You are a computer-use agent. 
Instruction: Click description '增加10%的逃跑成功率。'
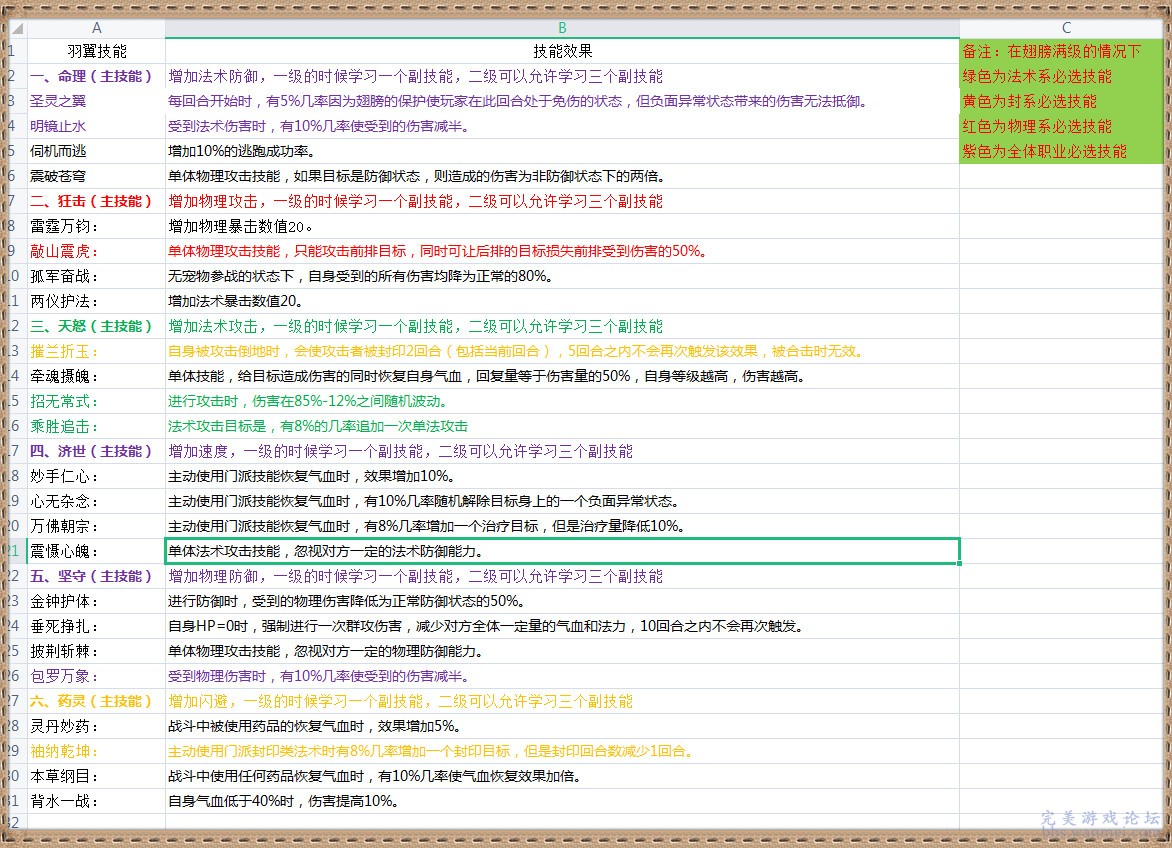(562, 151)
